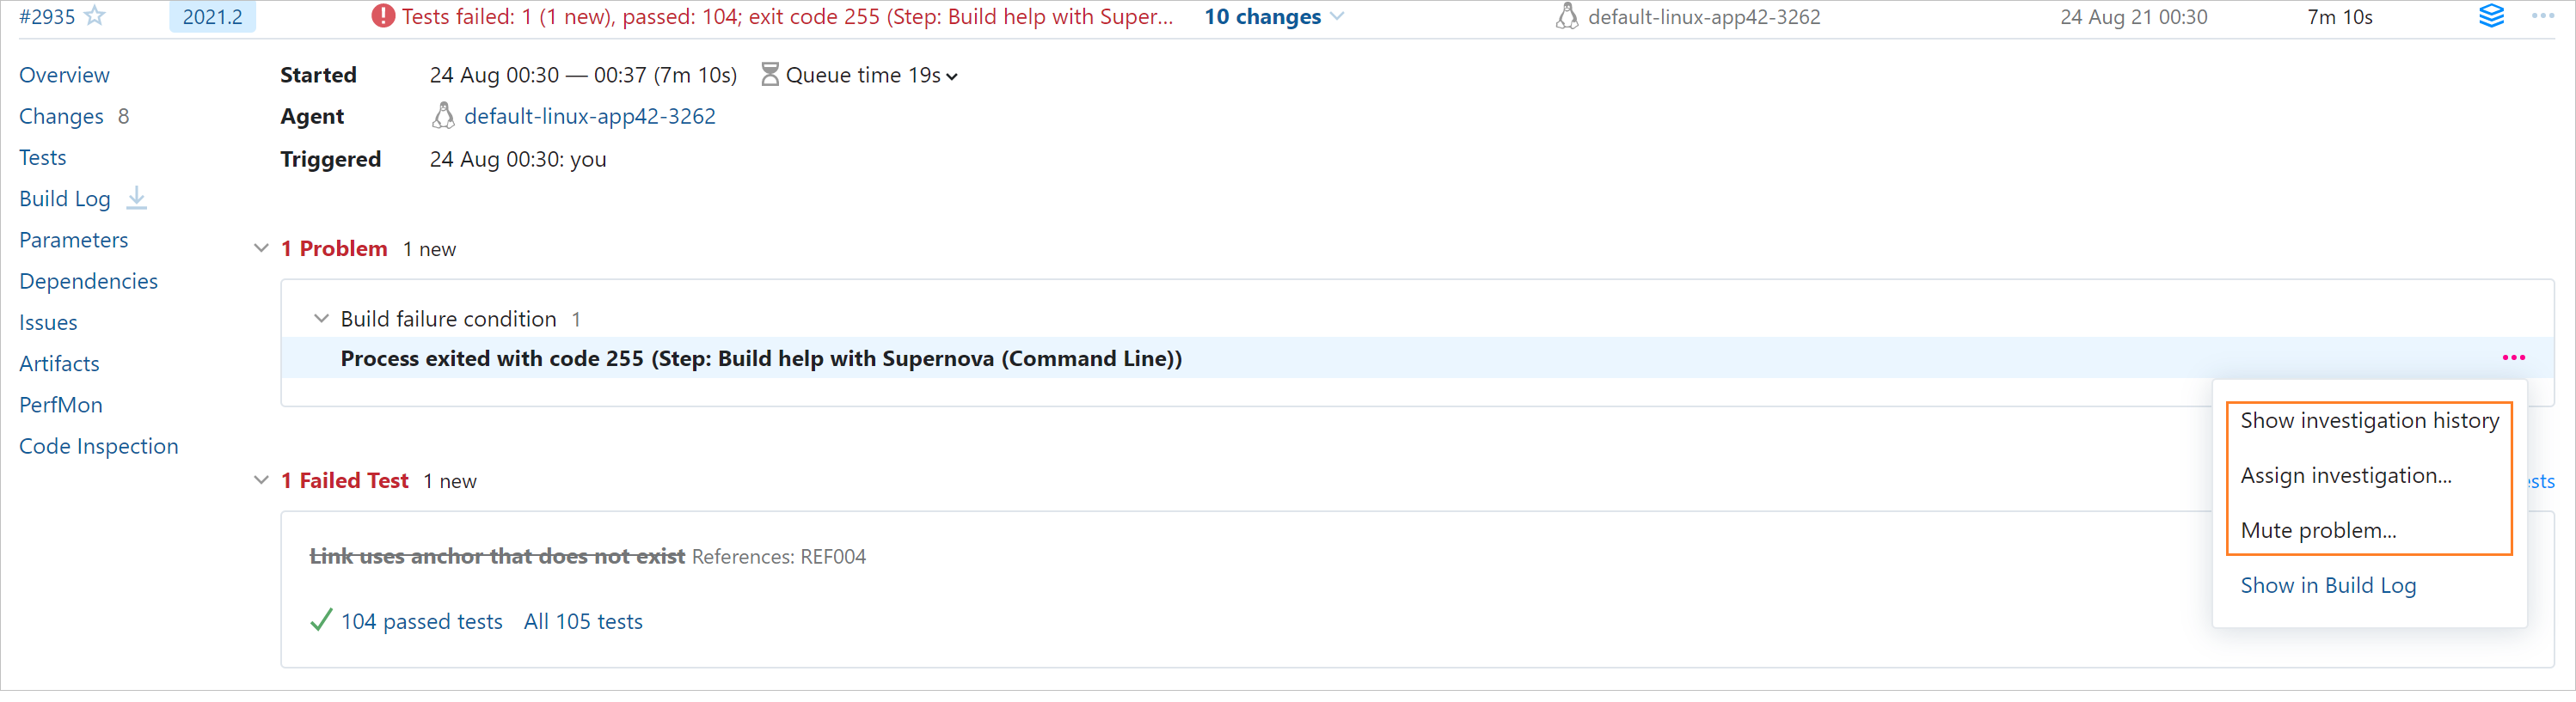
Task: Collapse the 1 Failed Test section
Action: pos(261,480)
